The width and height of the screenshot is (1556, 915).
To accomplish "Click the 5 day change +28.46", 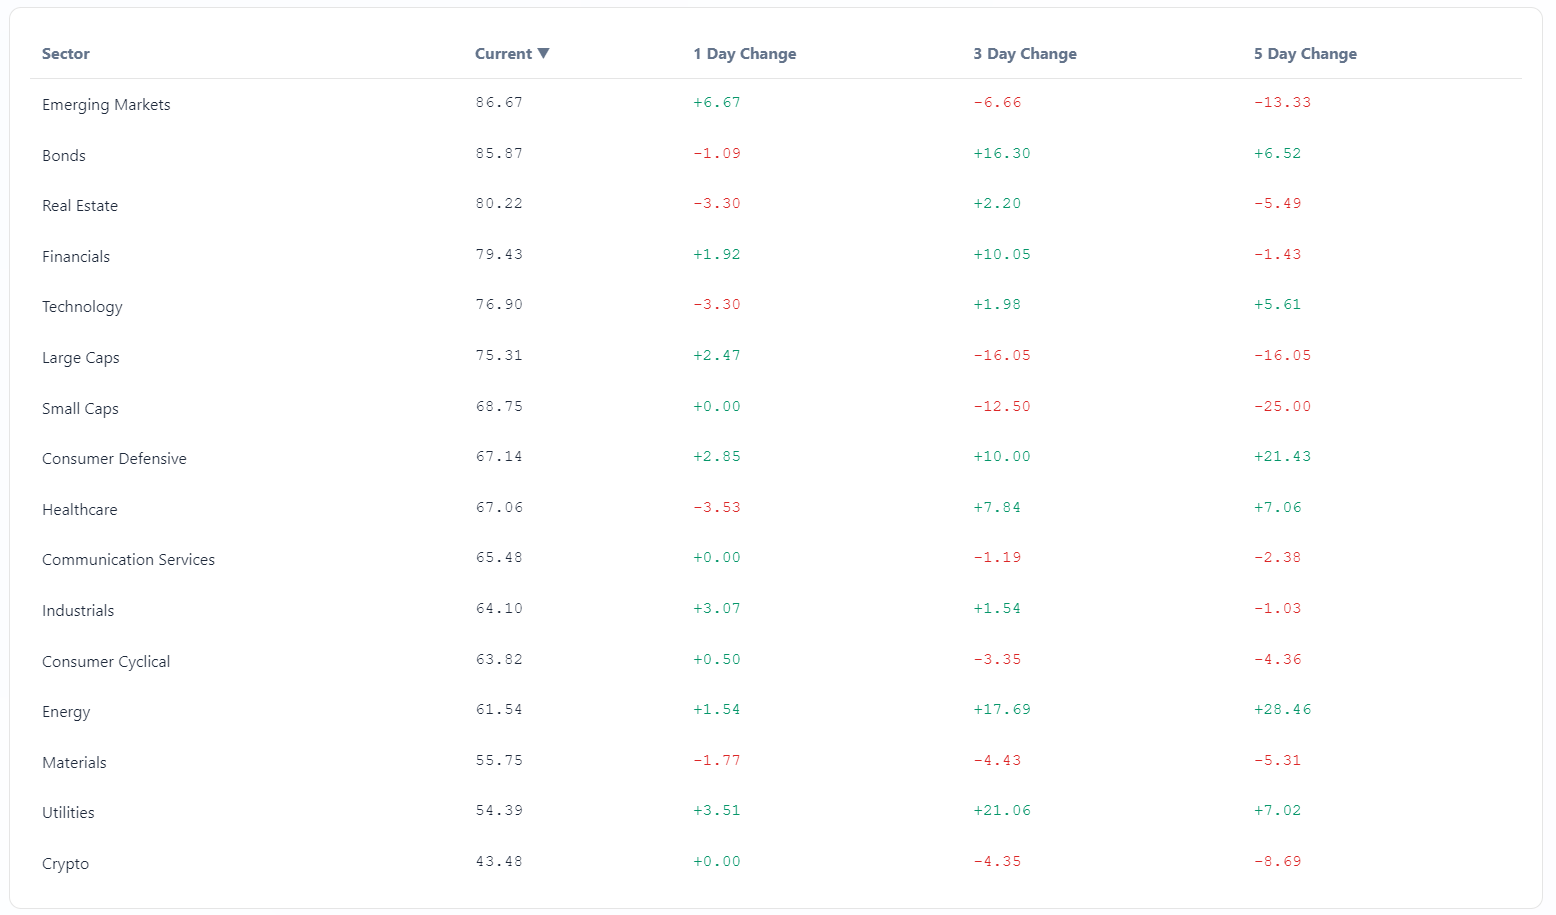I will (x=1282, y=709).
